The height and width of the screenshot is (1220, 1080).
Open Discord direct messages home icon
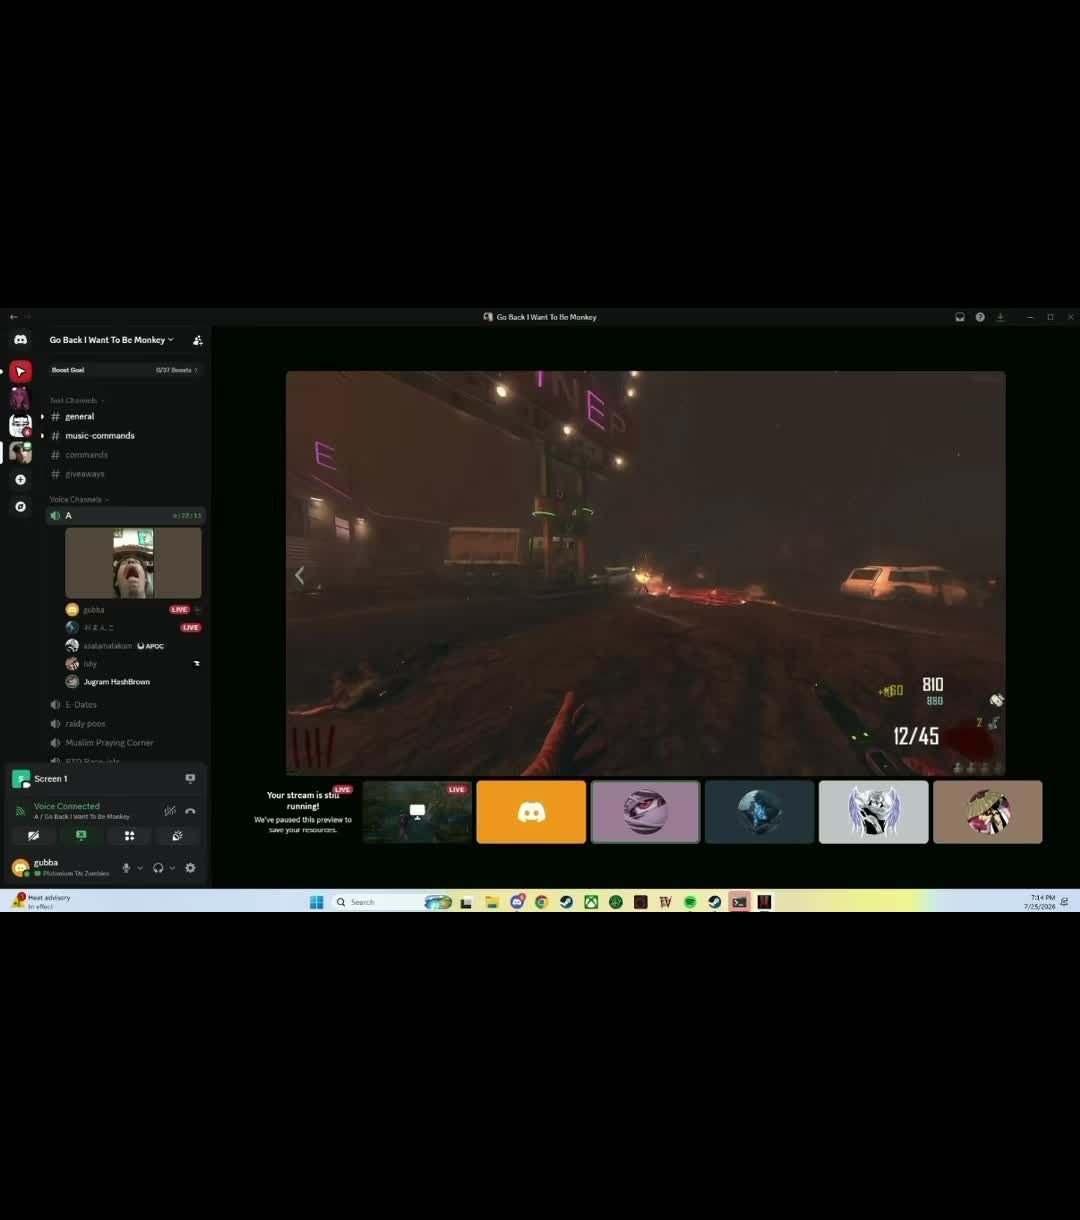coord(20,340)
